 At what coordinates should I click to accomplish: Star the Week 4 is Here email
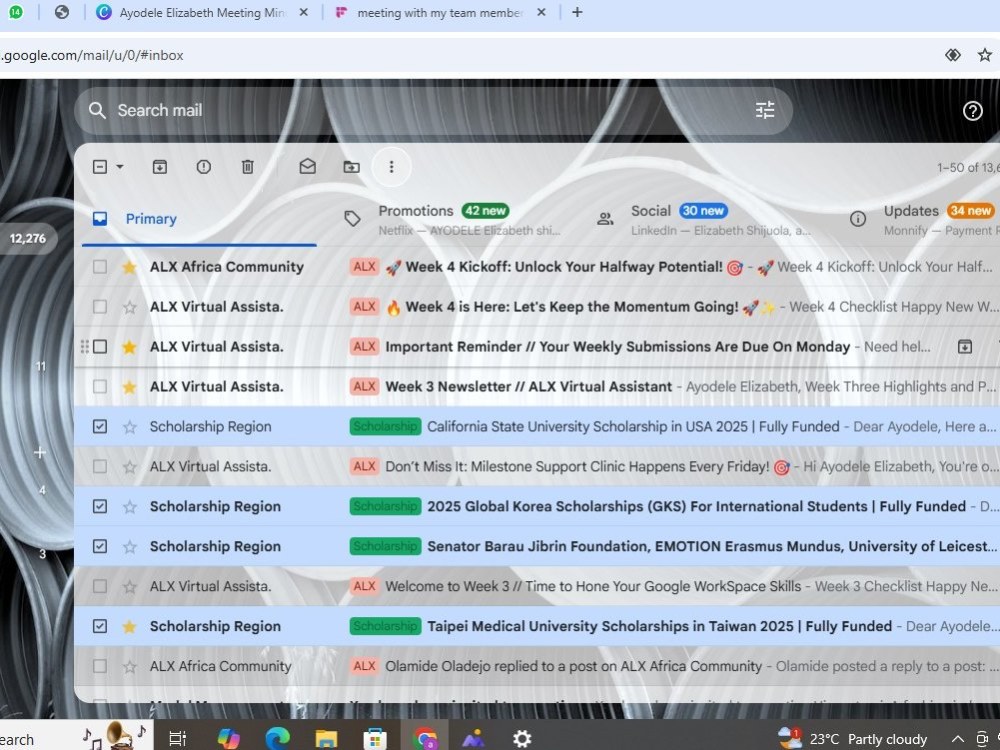[x=129, y=307]
